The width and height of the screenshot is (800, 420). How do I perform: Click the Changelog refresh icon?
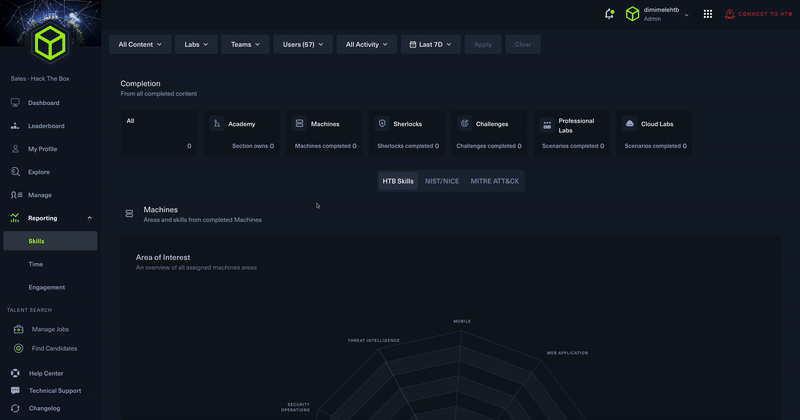point(15,408)
